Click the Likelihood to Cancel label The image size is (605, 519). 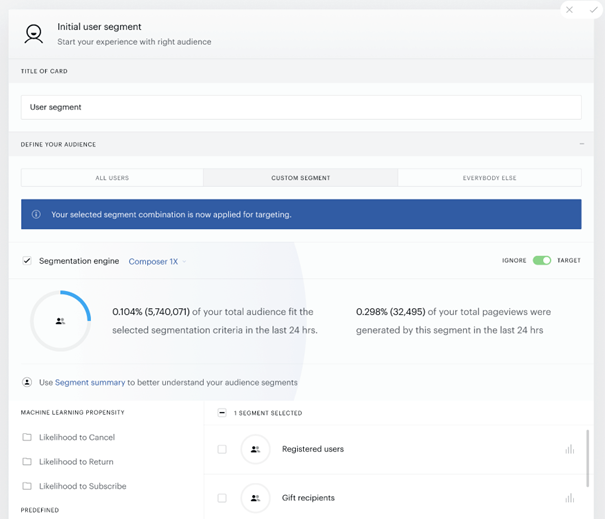pyautogui.click(x=77, y=437)
